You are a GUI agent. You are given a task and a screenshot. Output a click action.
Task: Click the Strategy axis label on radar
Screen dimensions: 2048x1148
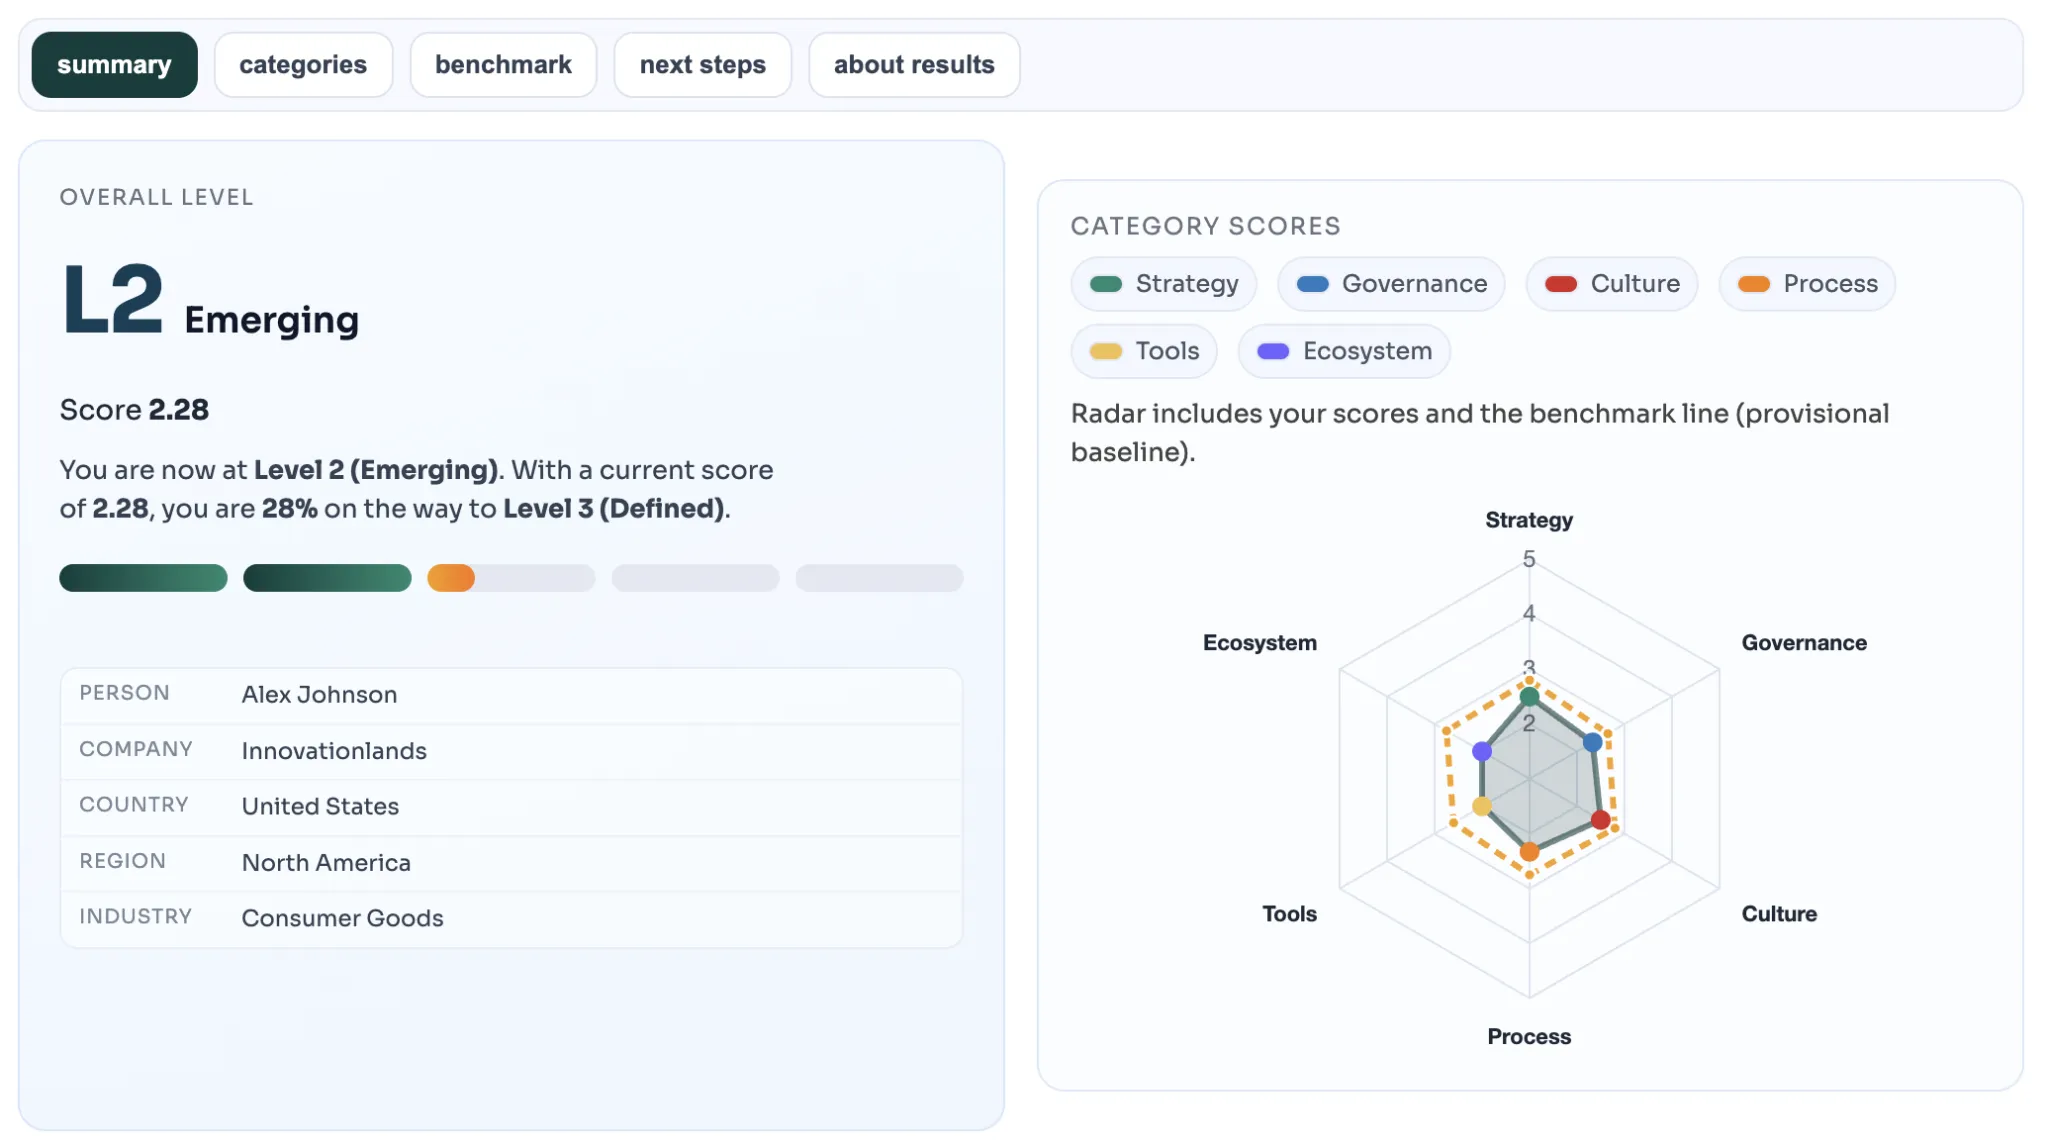[x=1529, y=520]
